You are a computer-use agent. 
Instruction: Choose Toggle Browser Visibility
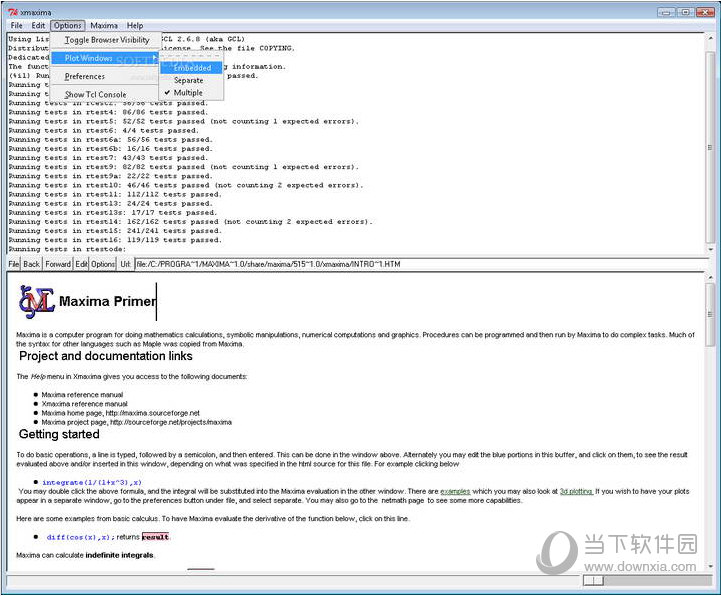(x=107, y=40)
